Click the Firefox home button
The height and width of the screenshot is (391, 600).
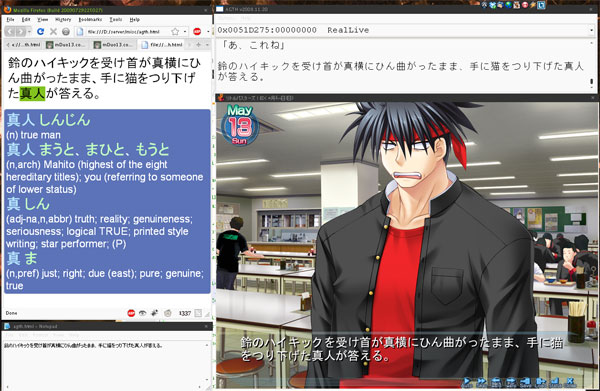(x=66, y=31)
